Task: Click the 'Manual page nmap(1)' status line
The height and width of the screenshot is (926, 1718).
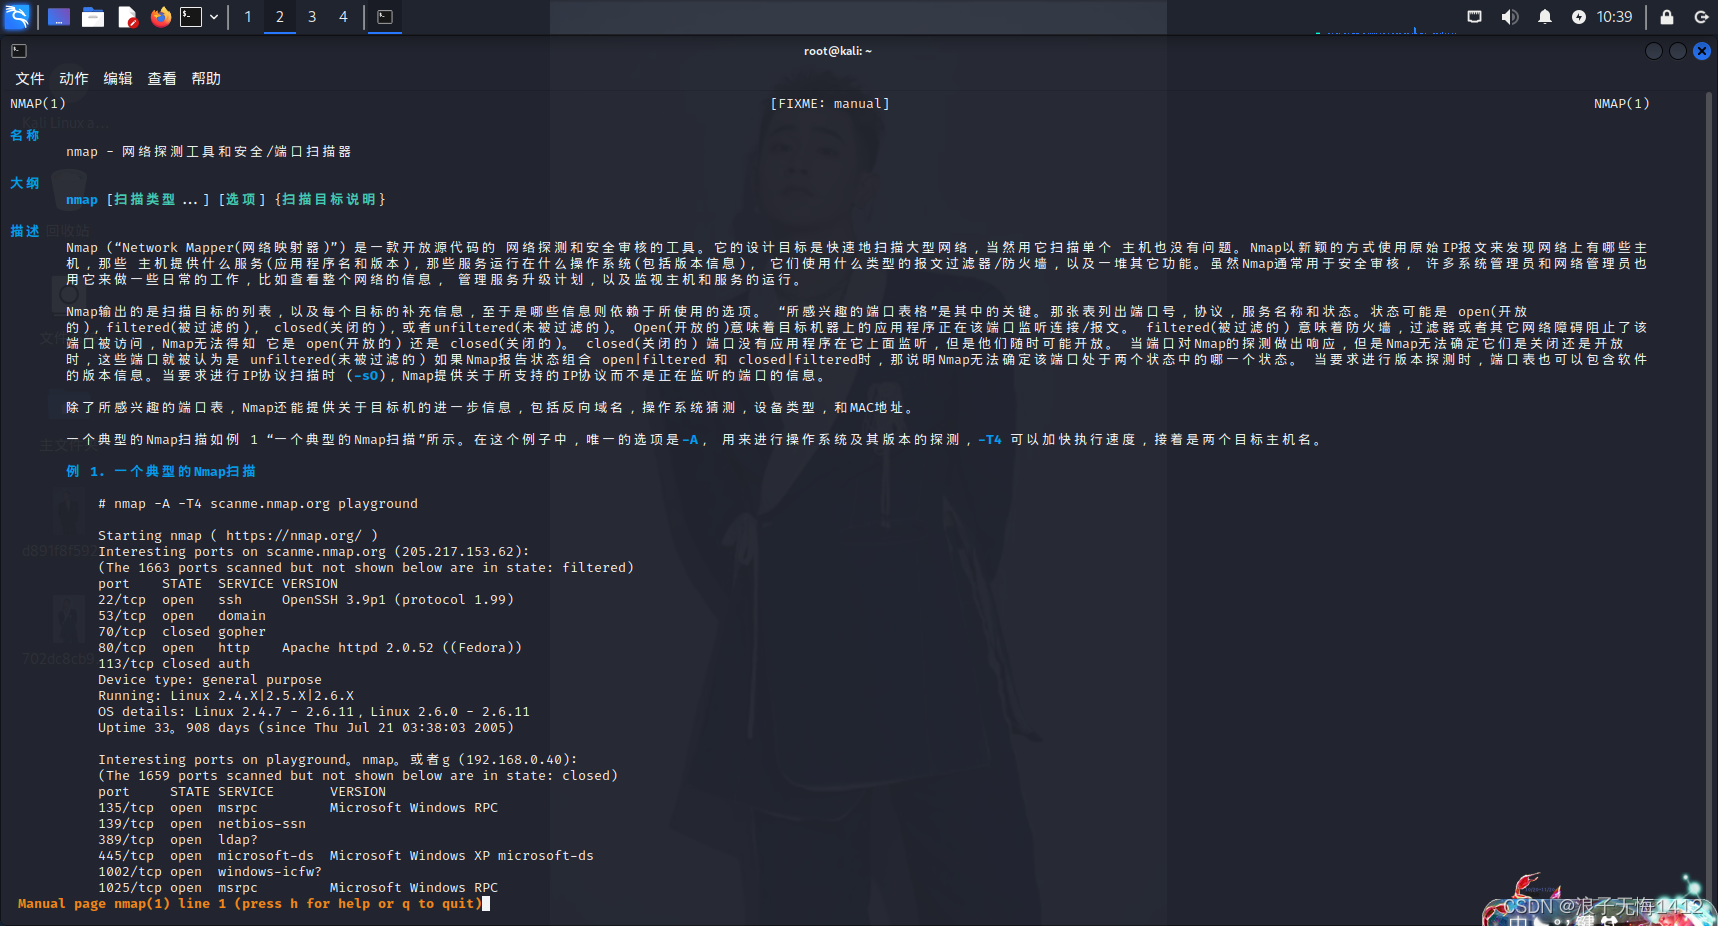Action: [250, 903]
